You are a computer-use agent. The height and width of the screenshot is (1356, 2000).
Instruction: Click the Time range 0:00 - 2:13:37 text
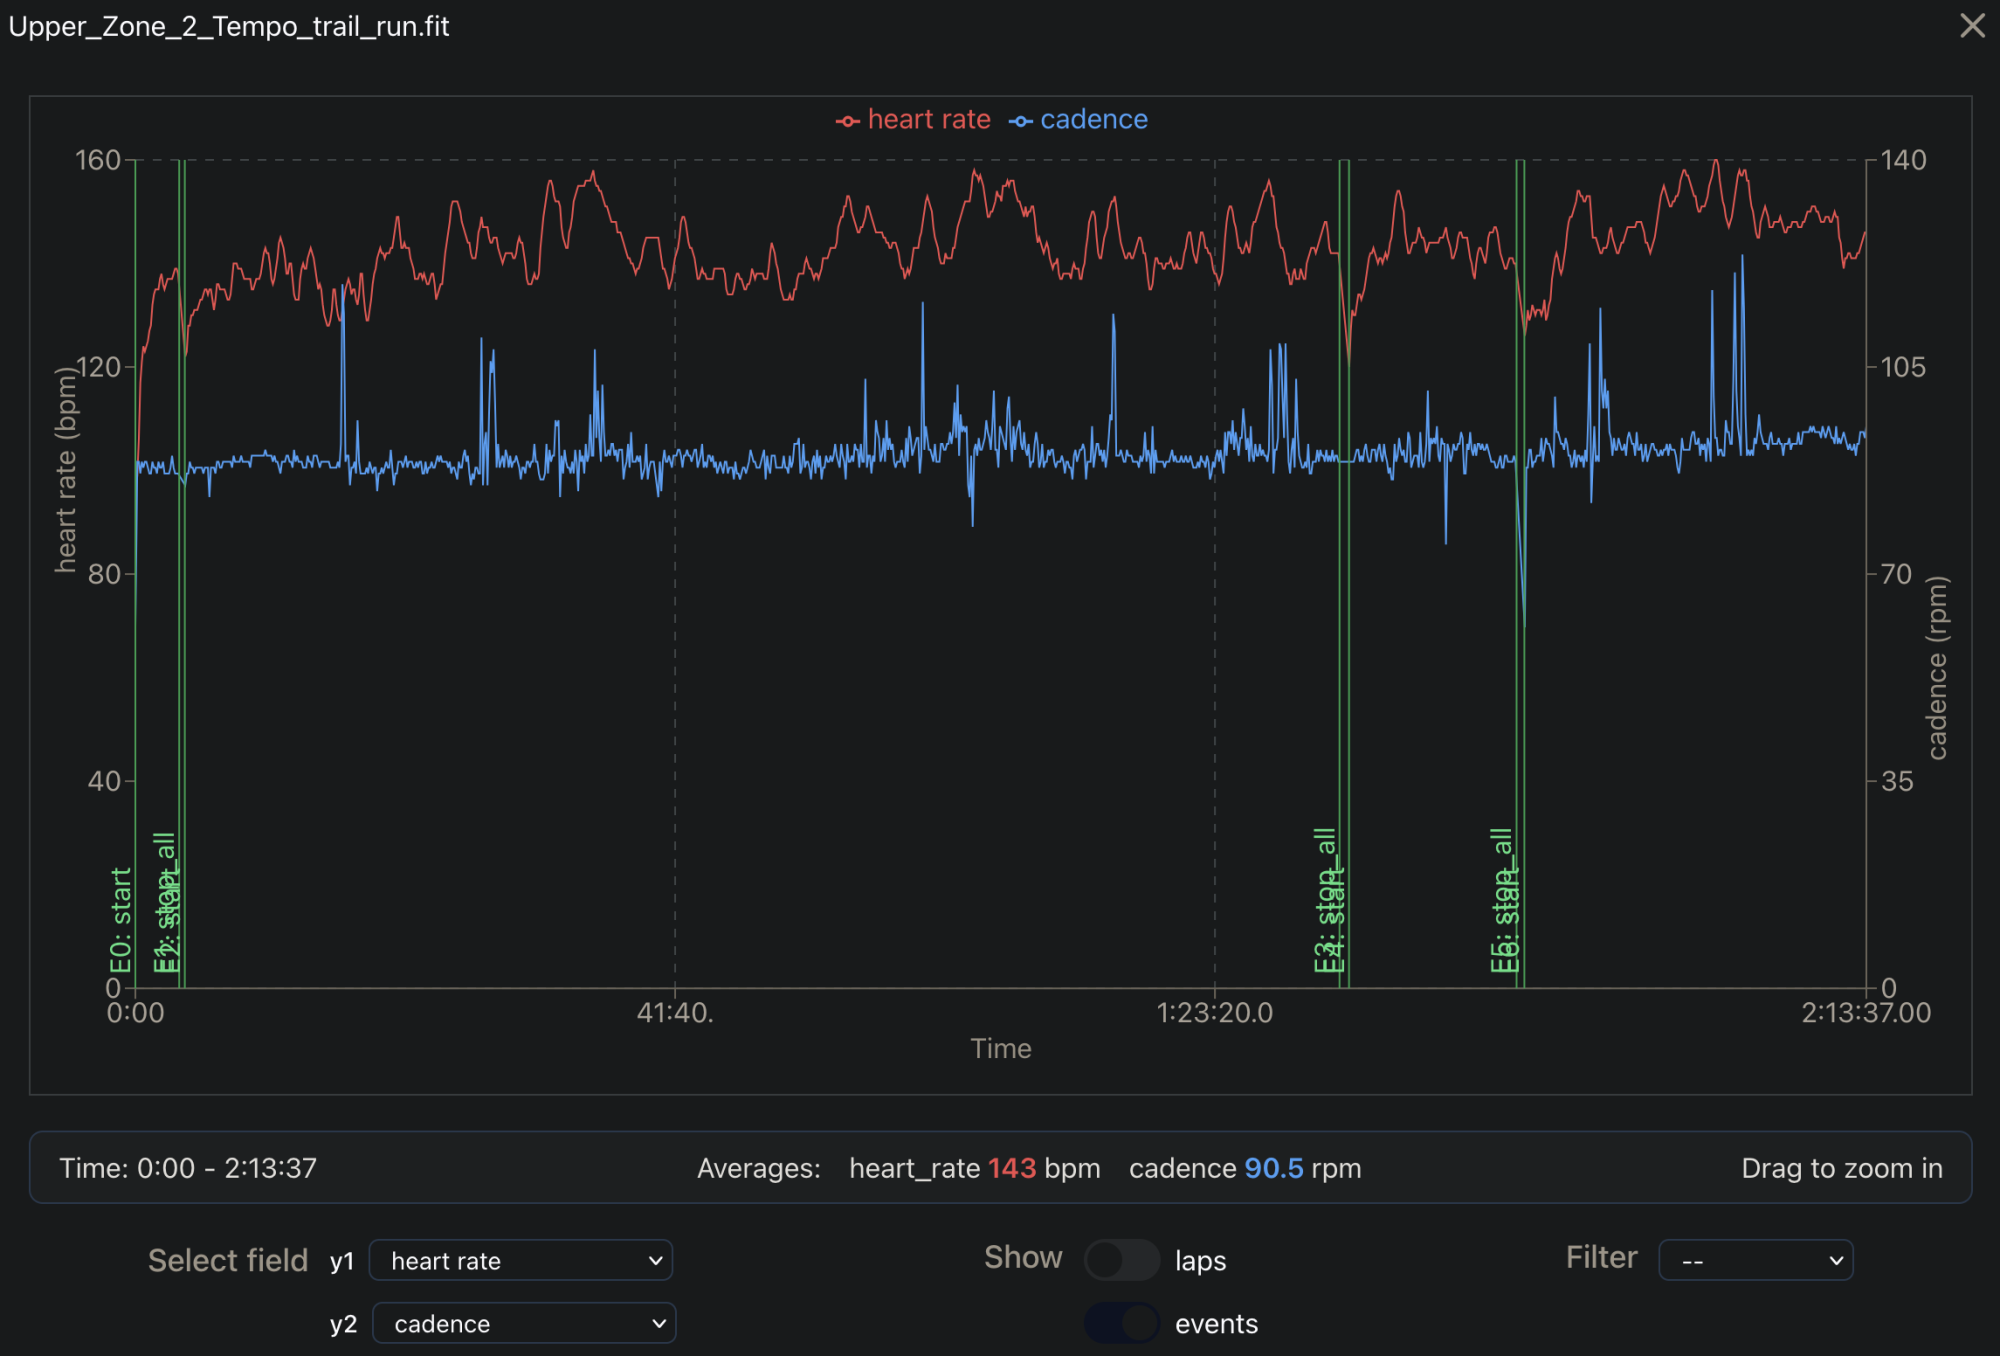(188, 1168)
